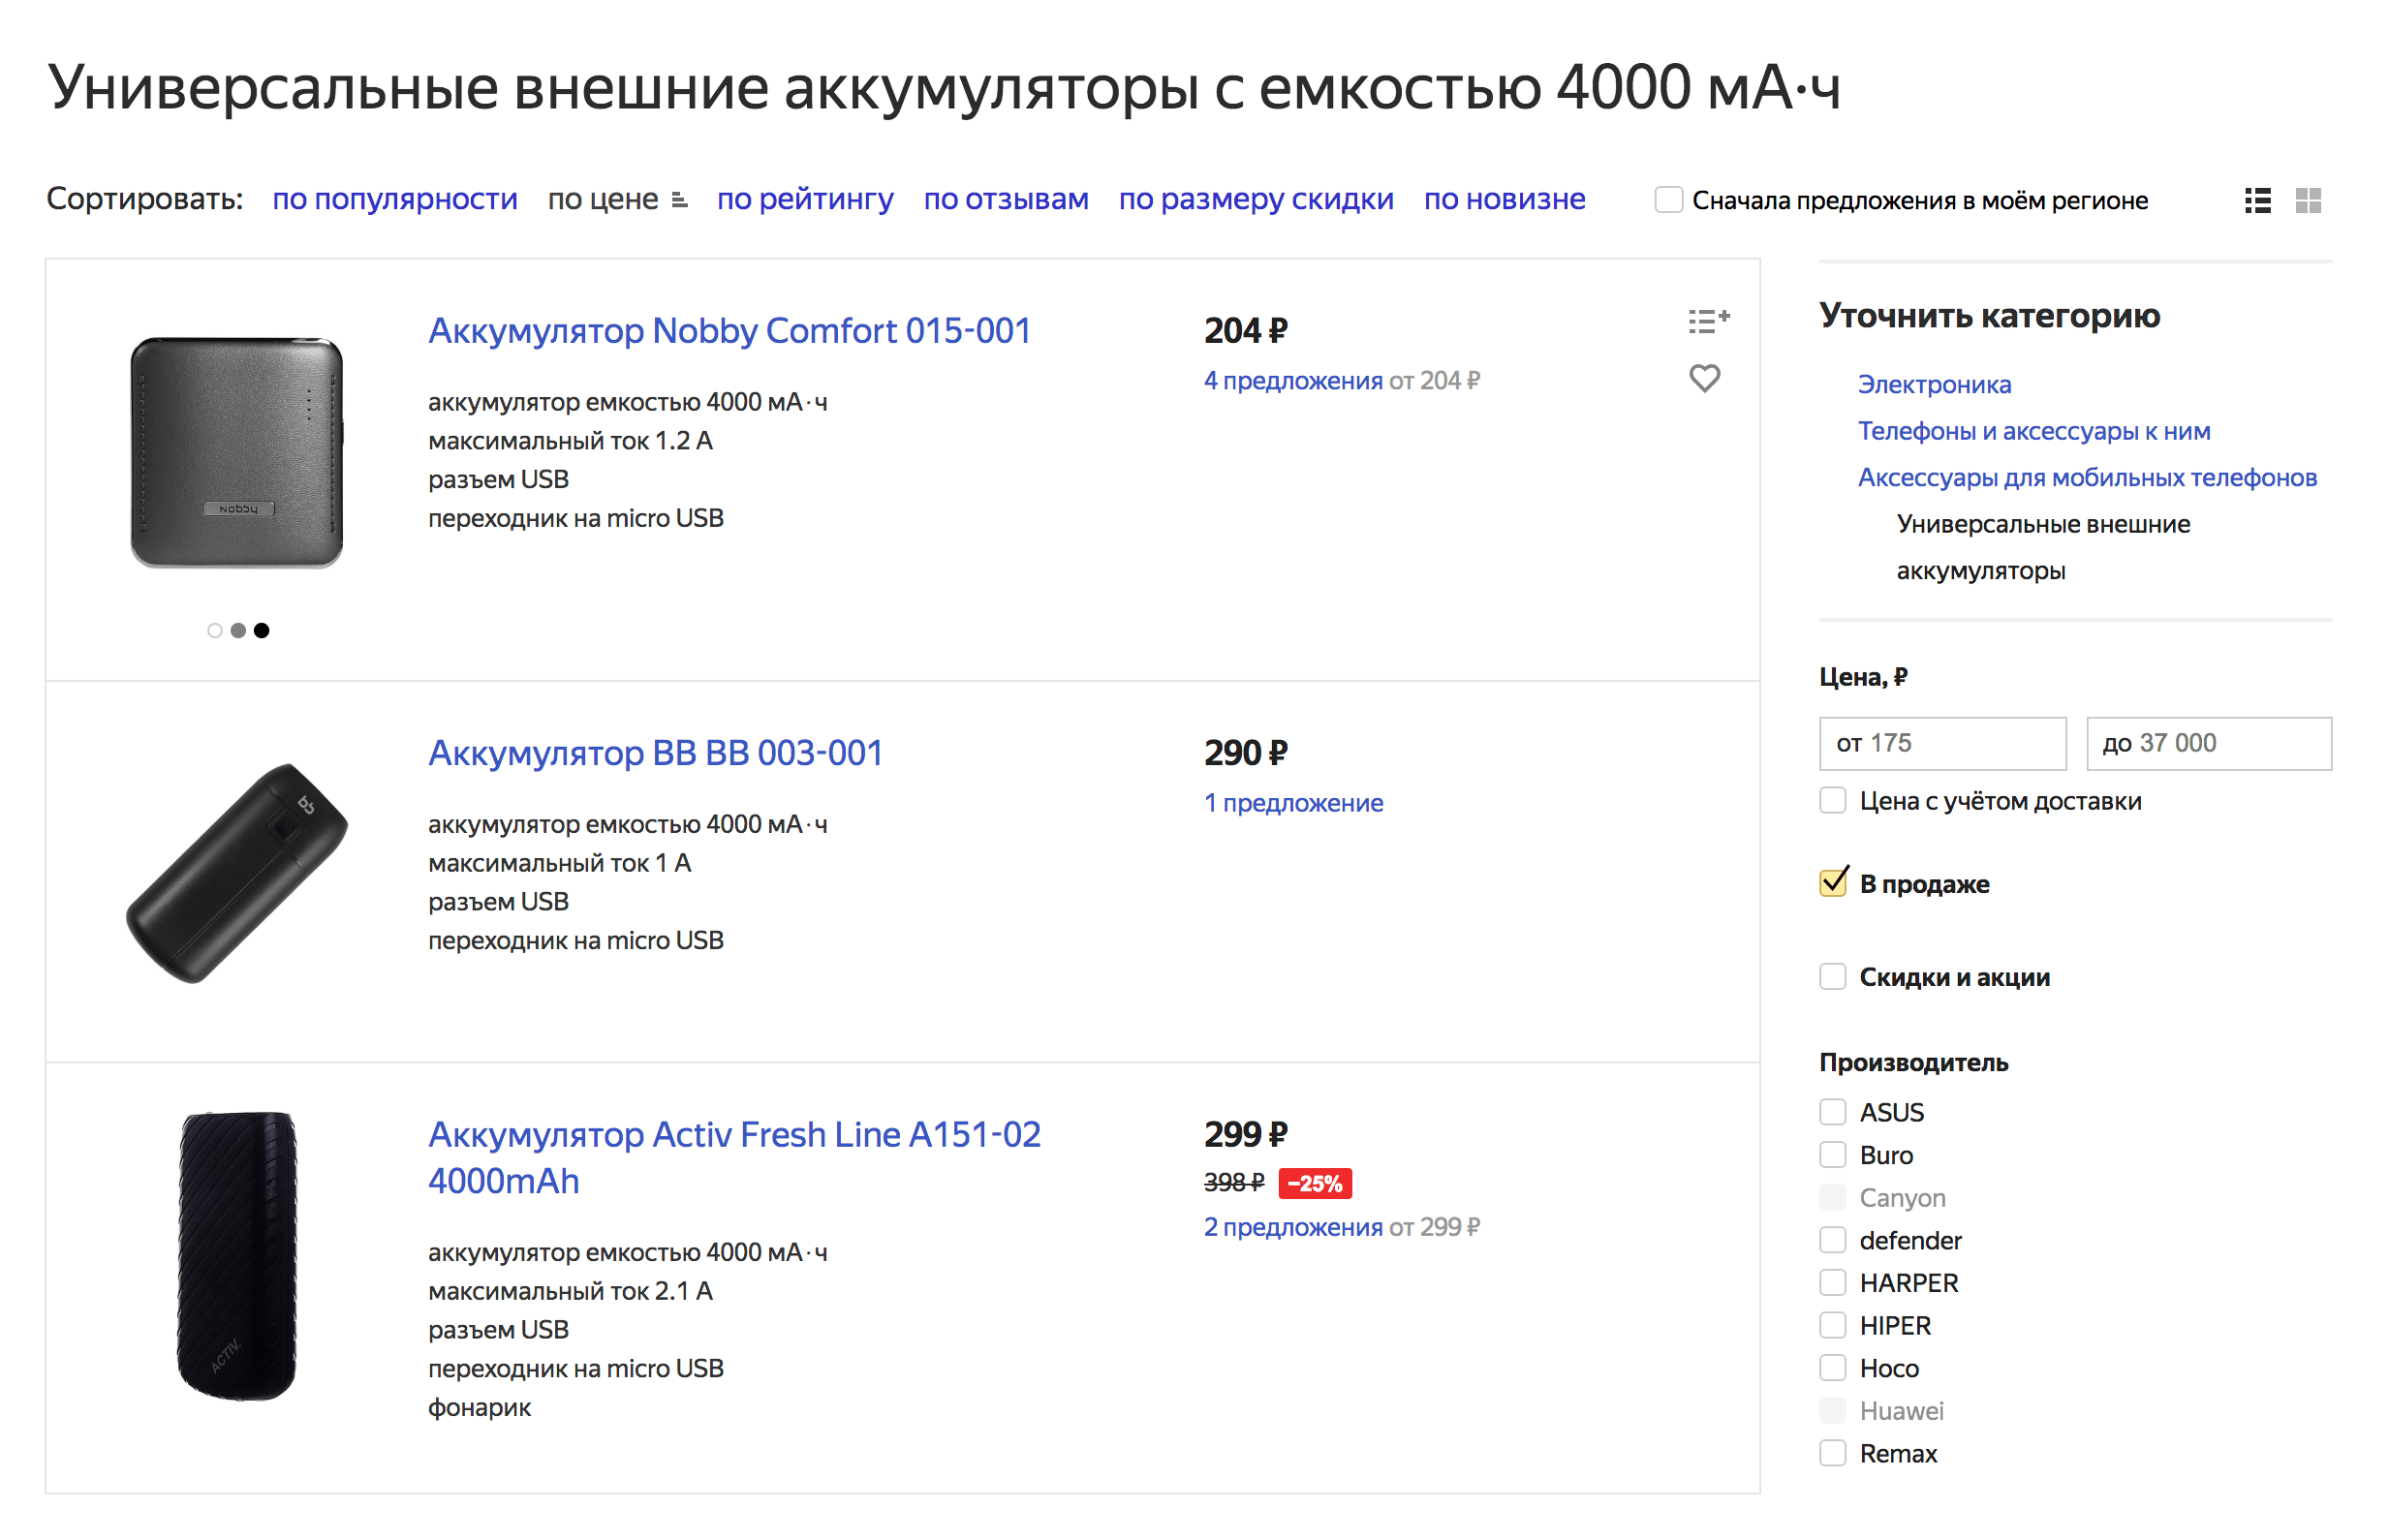
Task: Switch to grid view layout icon
Action: click(2307, 200)
